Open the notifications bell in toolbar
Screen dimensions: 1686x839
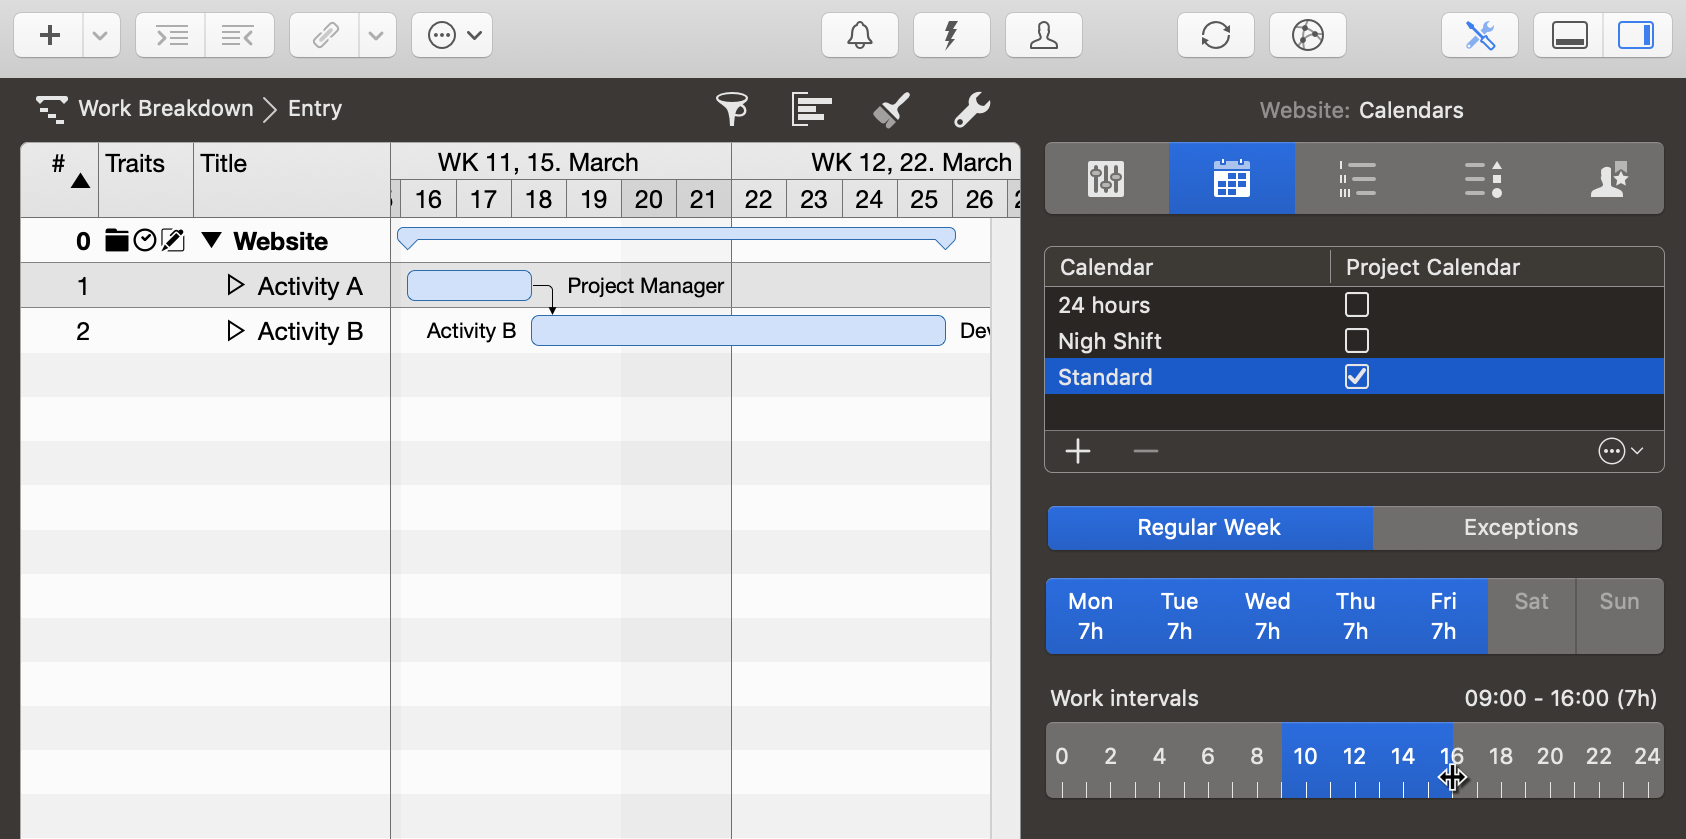pyautogui.click(x=859, y=36)
